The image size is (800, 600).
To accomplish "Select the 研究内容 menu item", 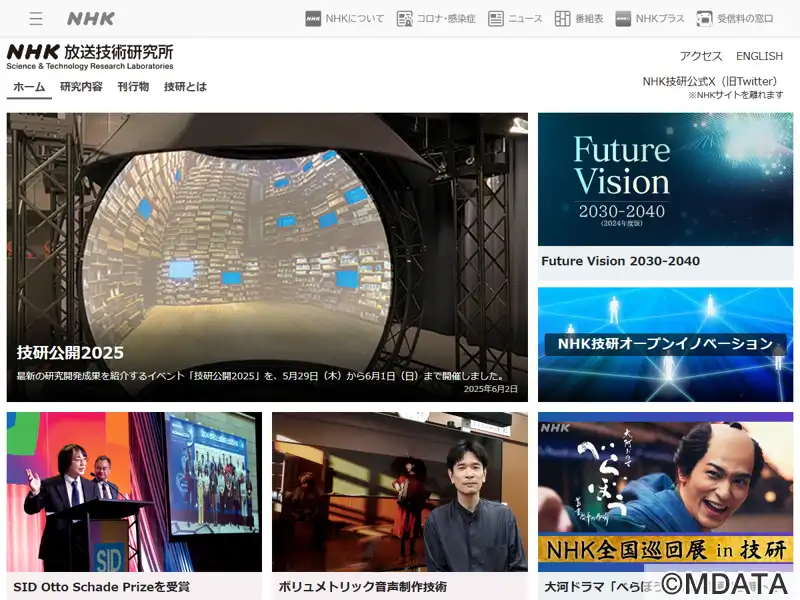I will click(81, 87).
